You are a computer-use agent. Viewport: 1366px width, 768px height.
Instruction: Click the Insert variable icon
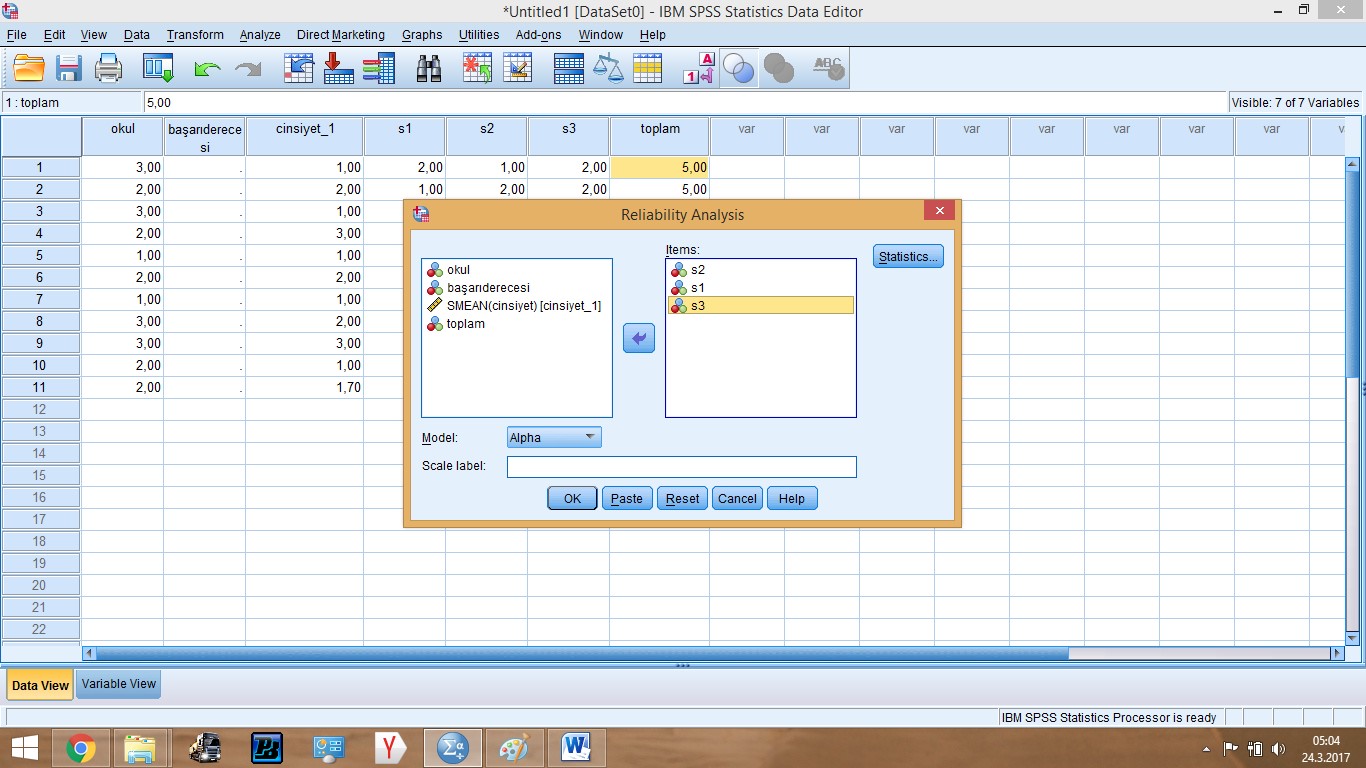517,68
